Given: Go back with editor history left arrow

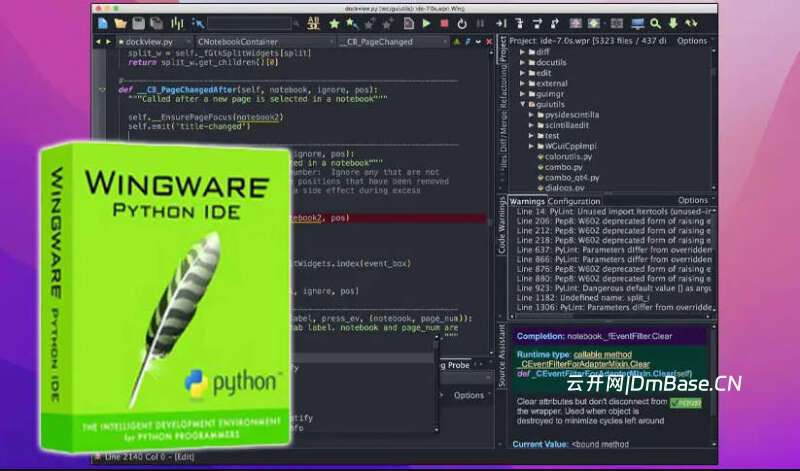Looking at the screenshot, I should pos(98,42).
